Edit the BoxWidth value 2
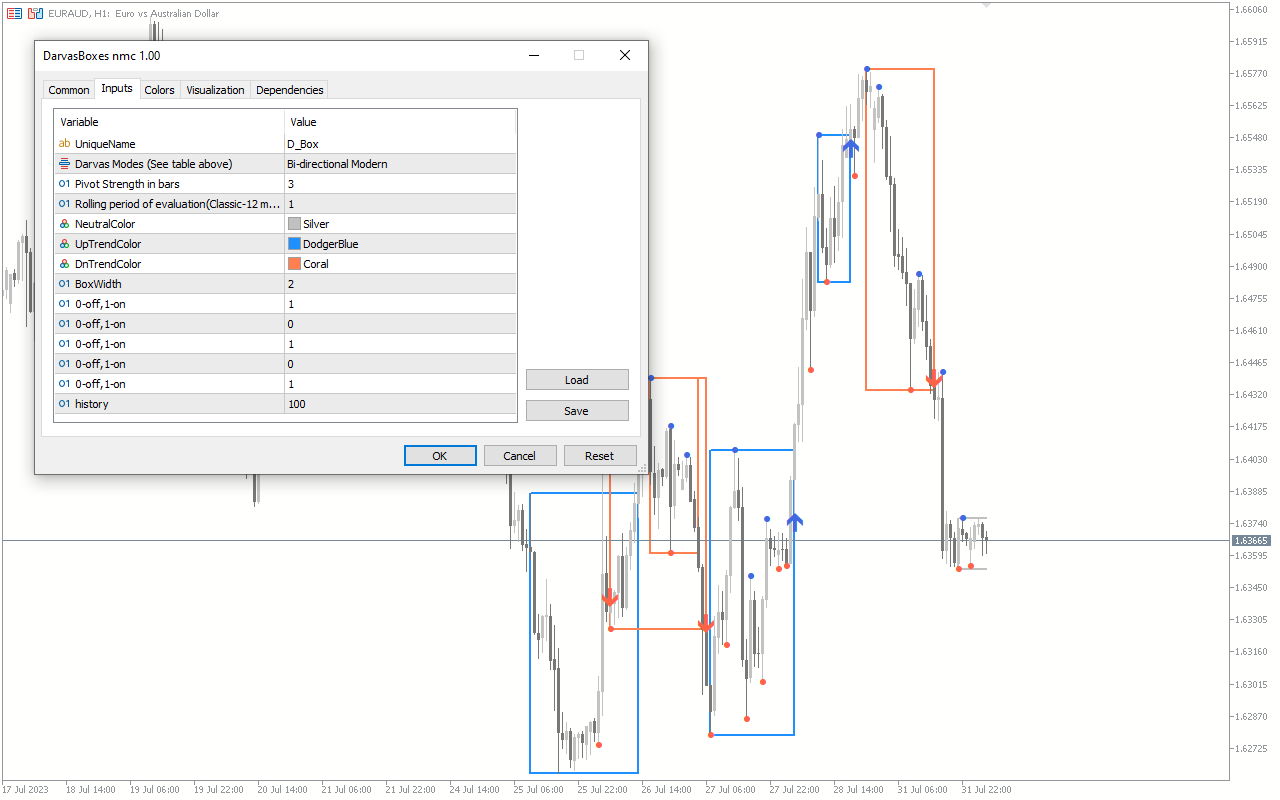The height and width of the screenshot is (800, 1280). point(400,284)
